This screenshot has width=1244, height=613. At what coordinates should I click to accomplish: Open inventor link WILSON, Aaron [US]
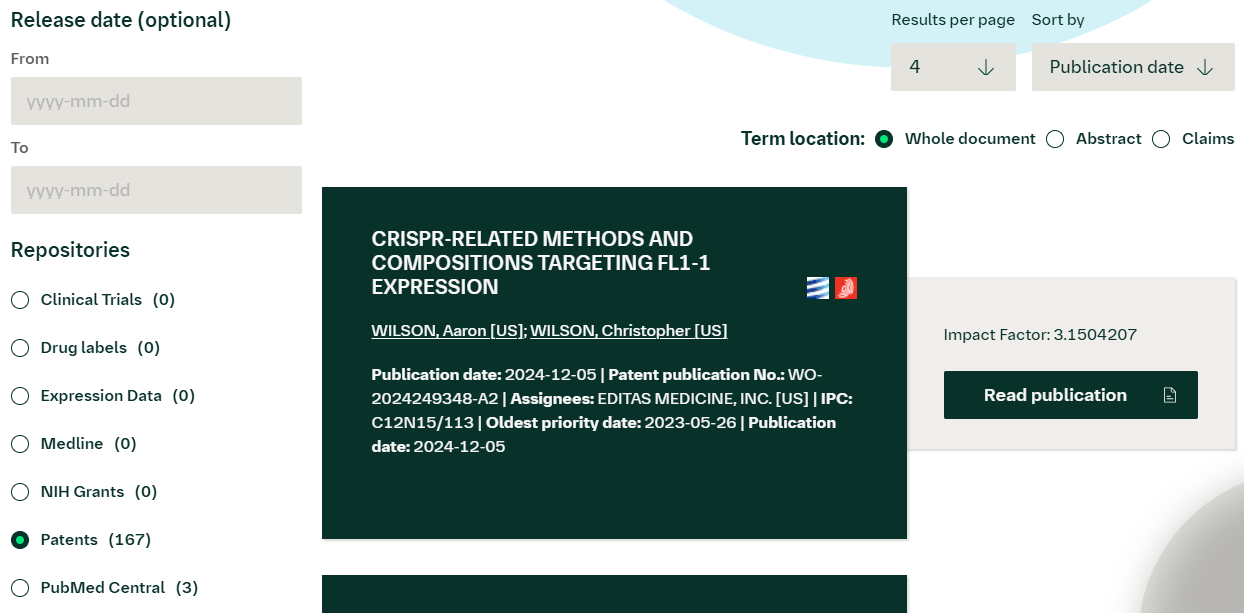pos(448,331)
